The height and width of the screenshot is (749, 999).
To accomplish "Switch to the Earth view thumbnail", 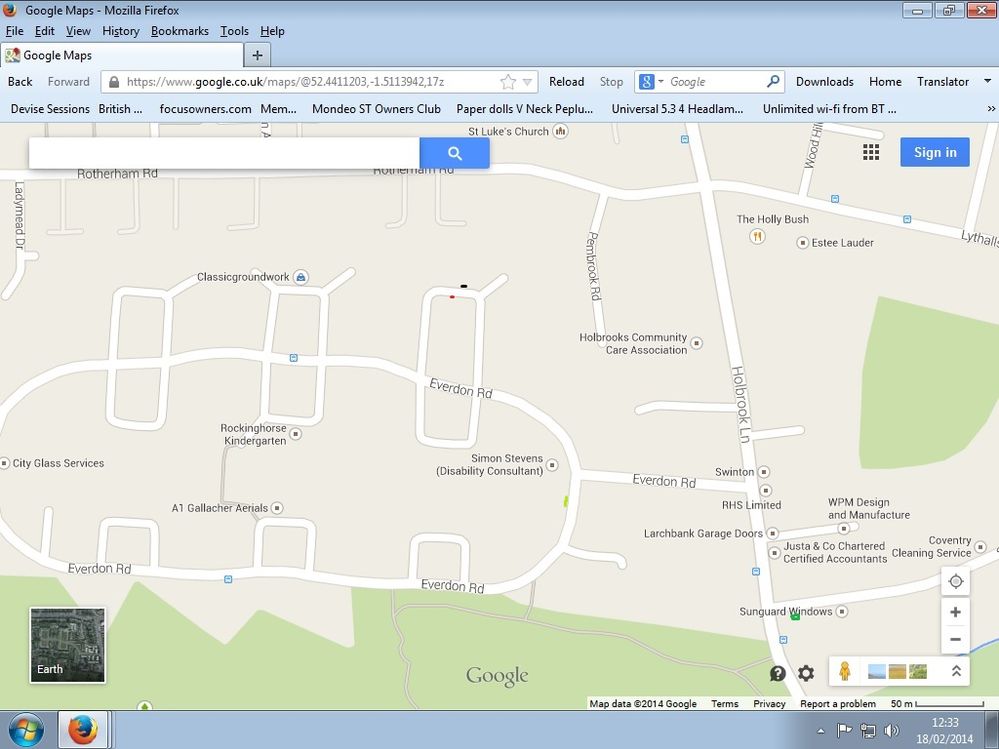I will [68, 645].
